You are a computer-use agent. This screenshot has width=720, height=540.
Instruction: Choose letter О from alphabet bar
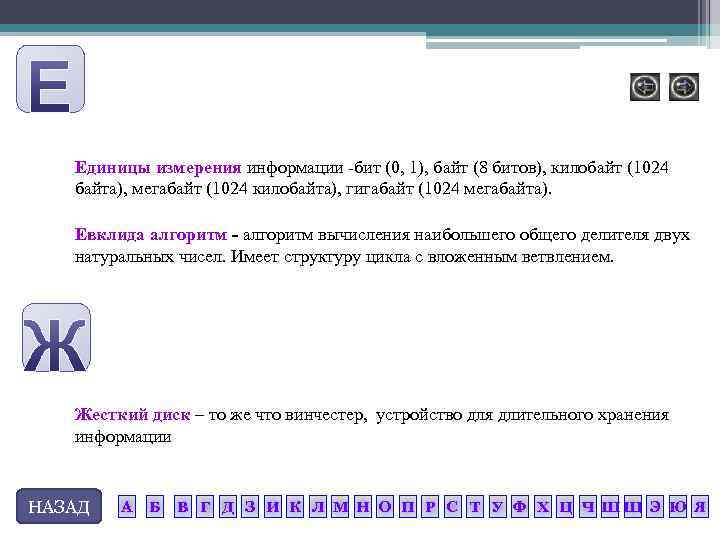[x=385, y=506]
